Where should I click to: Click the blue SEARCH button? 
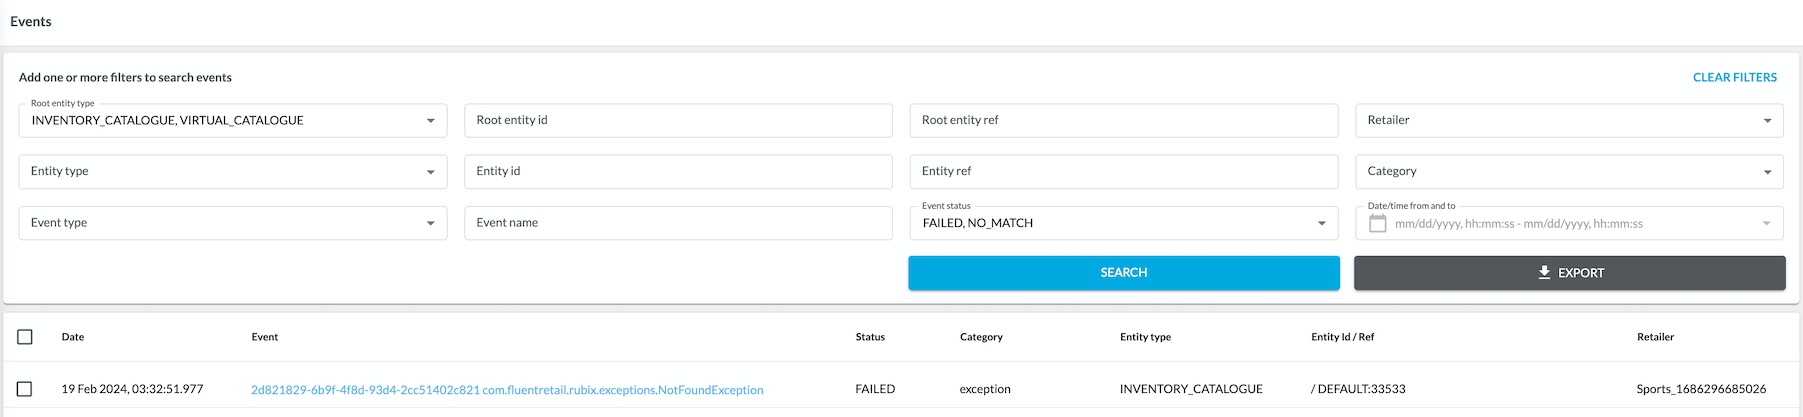point(1123,273)
